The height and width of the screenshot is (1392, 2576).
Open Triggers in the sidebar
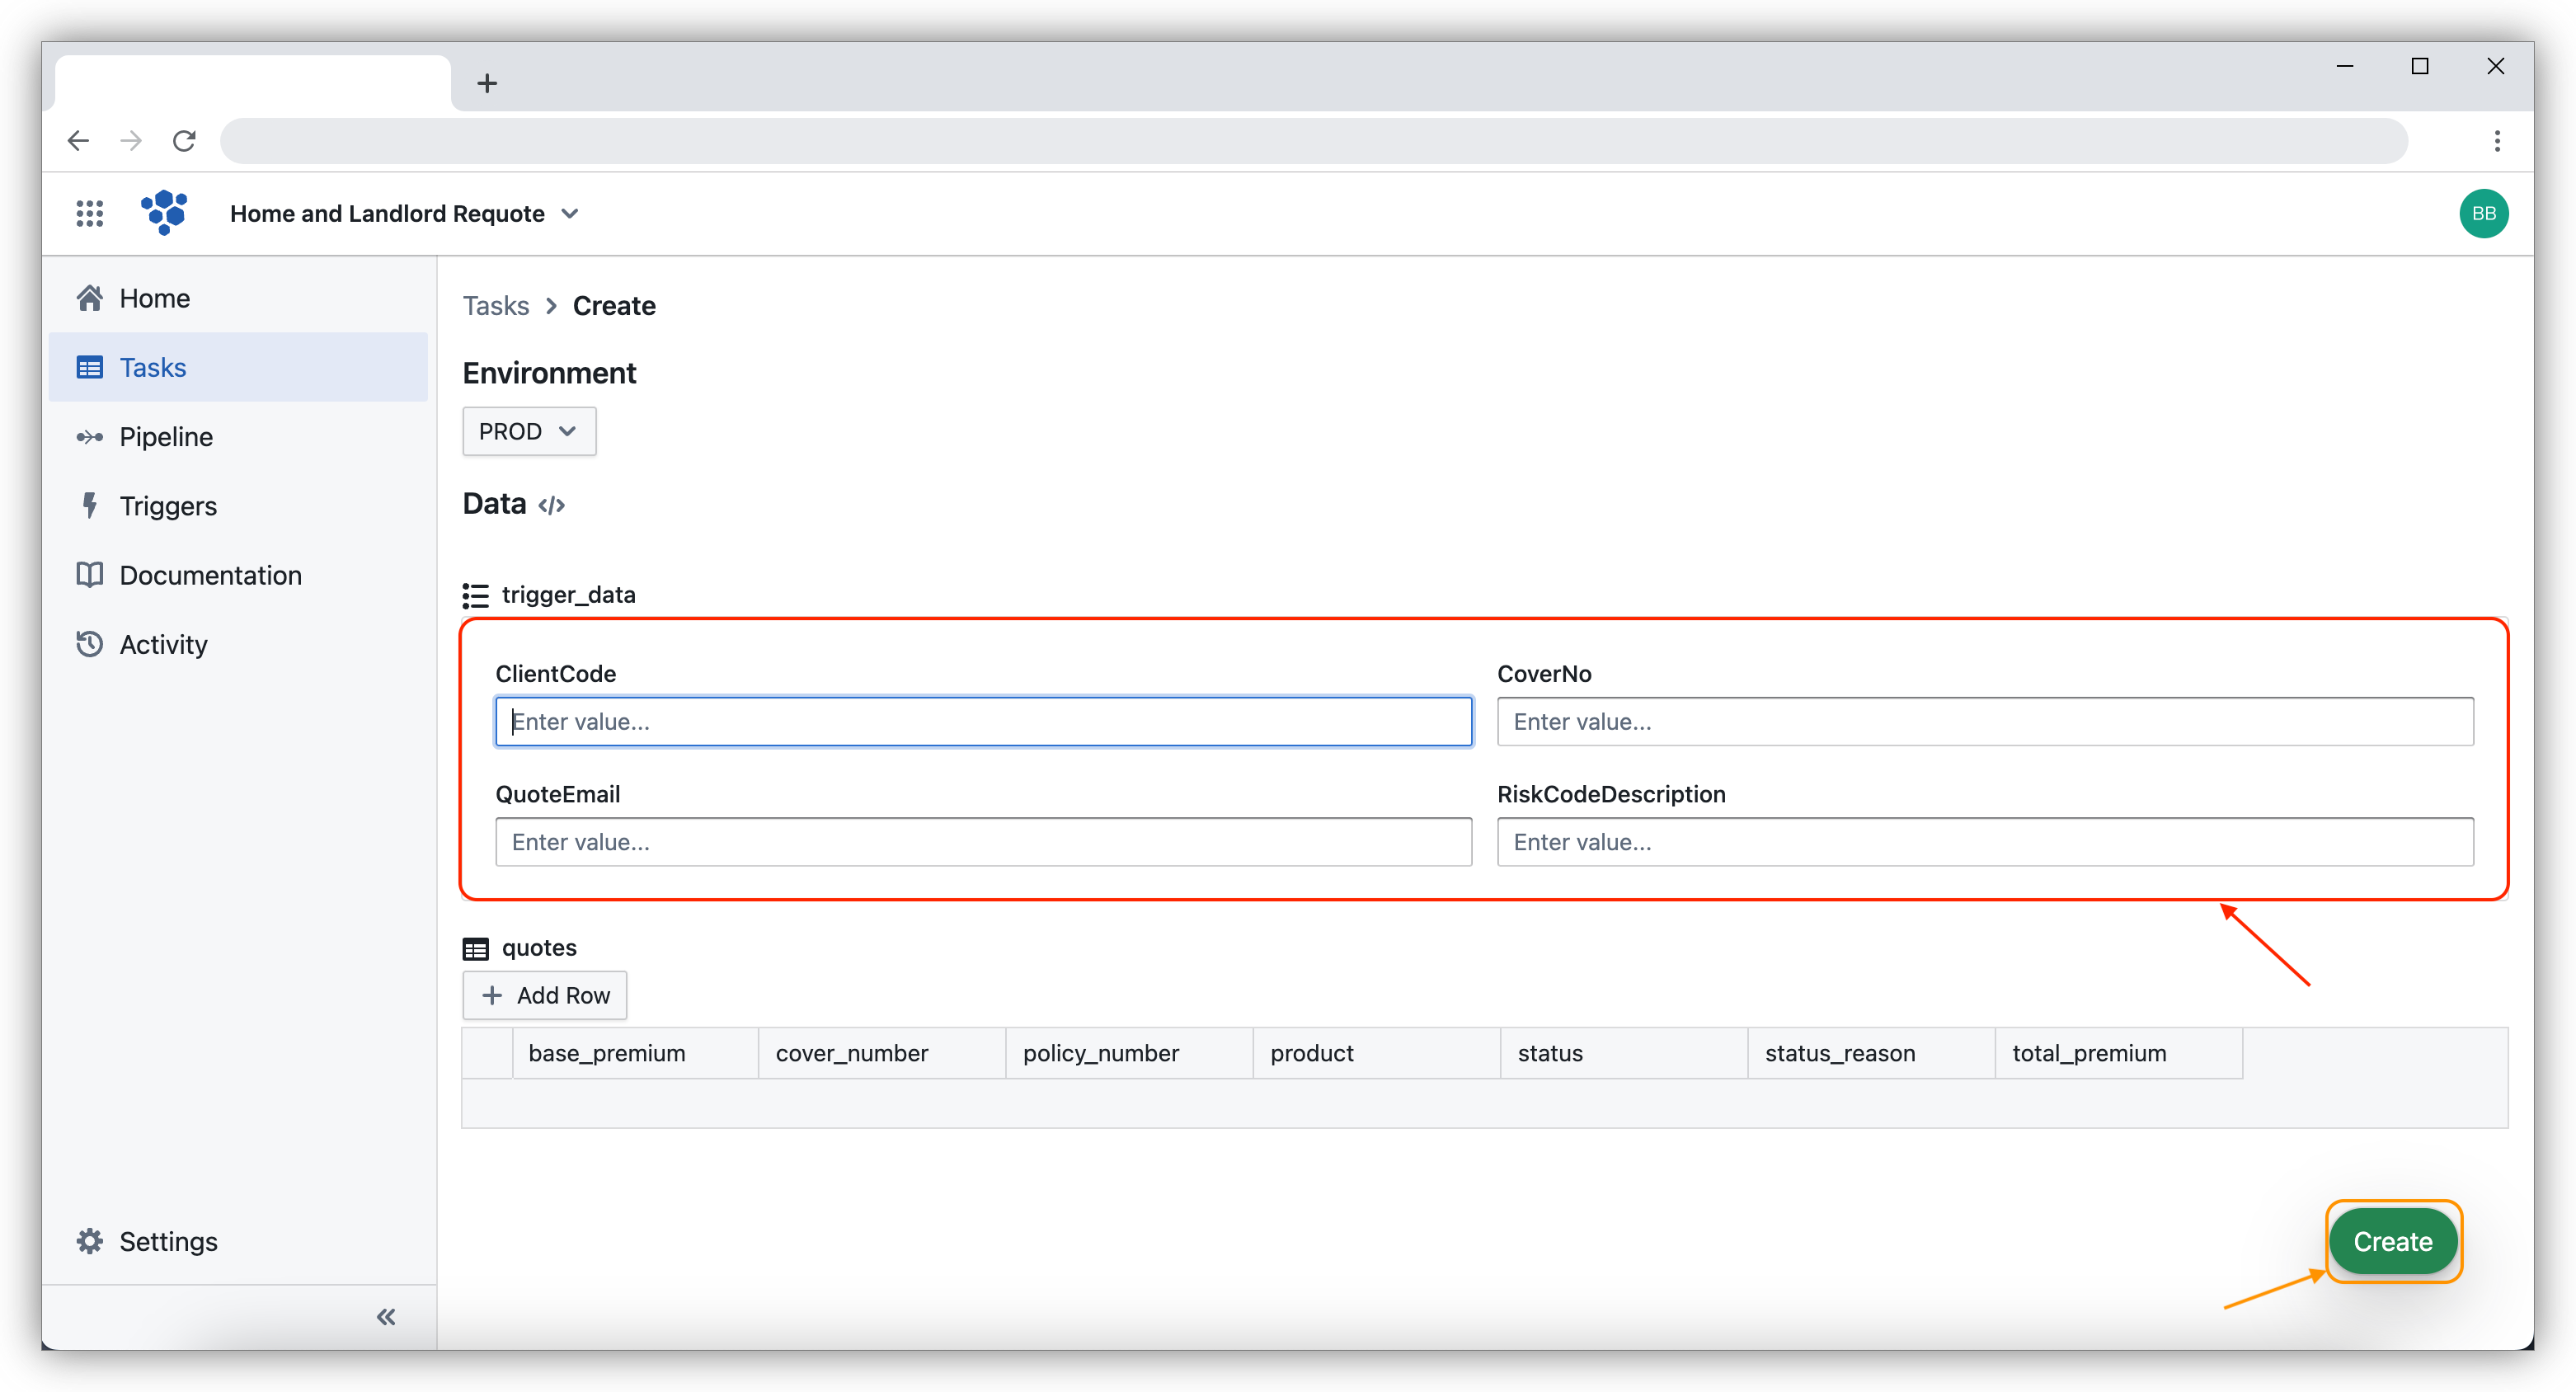coord(168,506)
